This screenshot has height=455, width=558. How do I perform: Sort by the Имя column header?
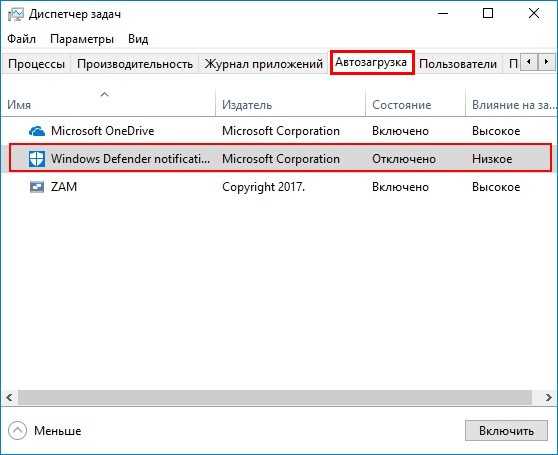[x=108, y=102]
